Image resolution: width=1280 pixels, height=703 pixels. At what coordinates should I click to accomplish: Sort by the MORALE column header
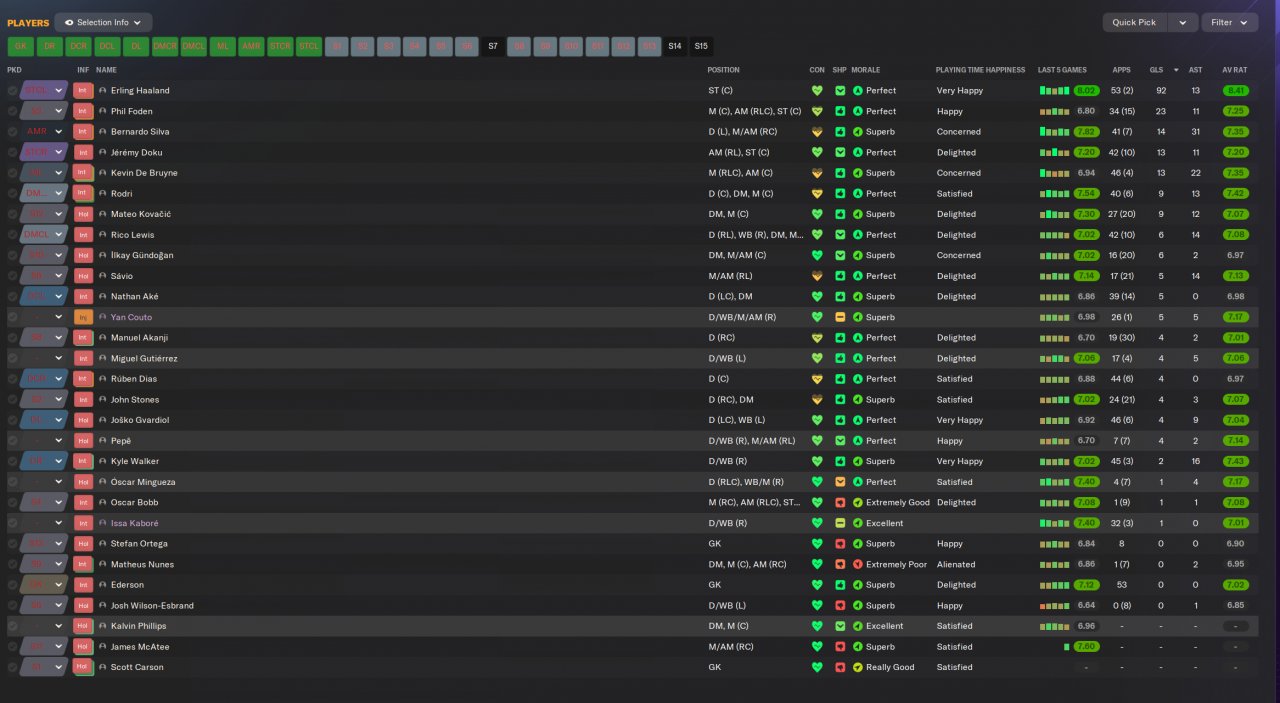[866, 70]
